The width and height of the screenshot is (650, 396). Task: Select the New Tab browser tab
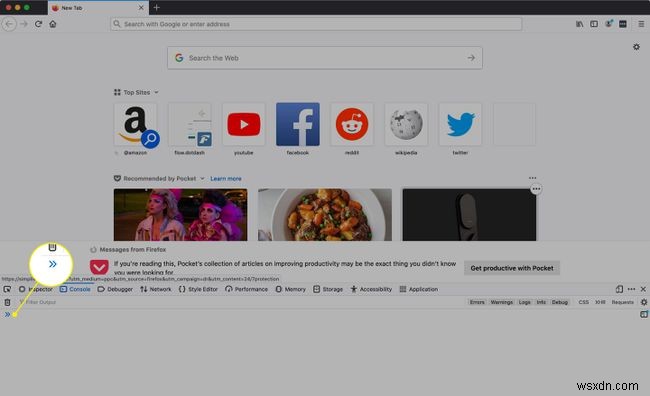97,8
